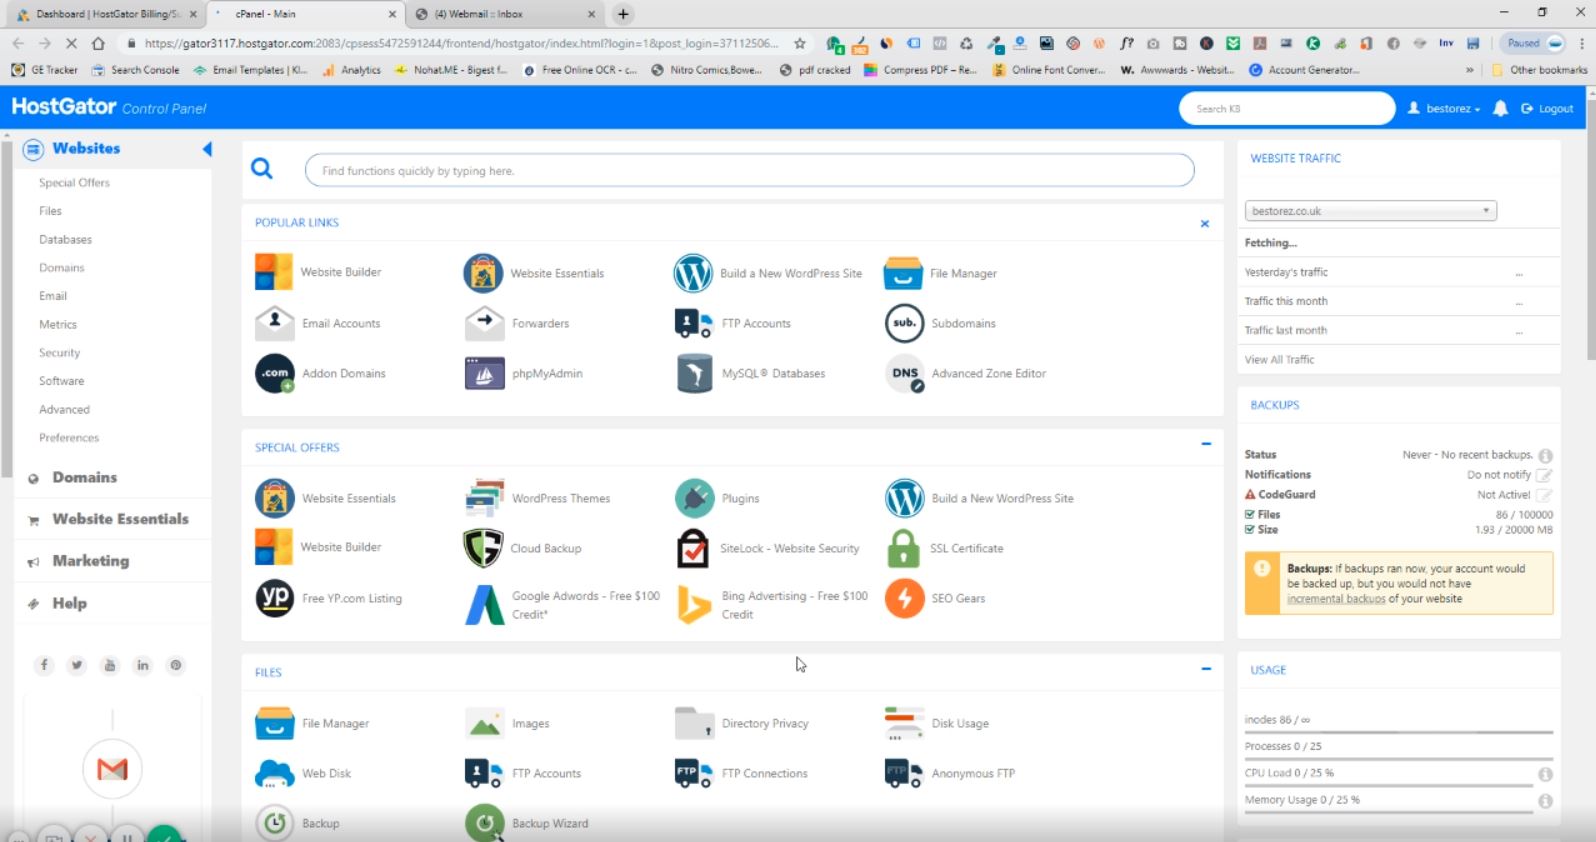Screen dimensions: 1596x842
Task: Open MySQL Databases icon
Action: (694, 373)
